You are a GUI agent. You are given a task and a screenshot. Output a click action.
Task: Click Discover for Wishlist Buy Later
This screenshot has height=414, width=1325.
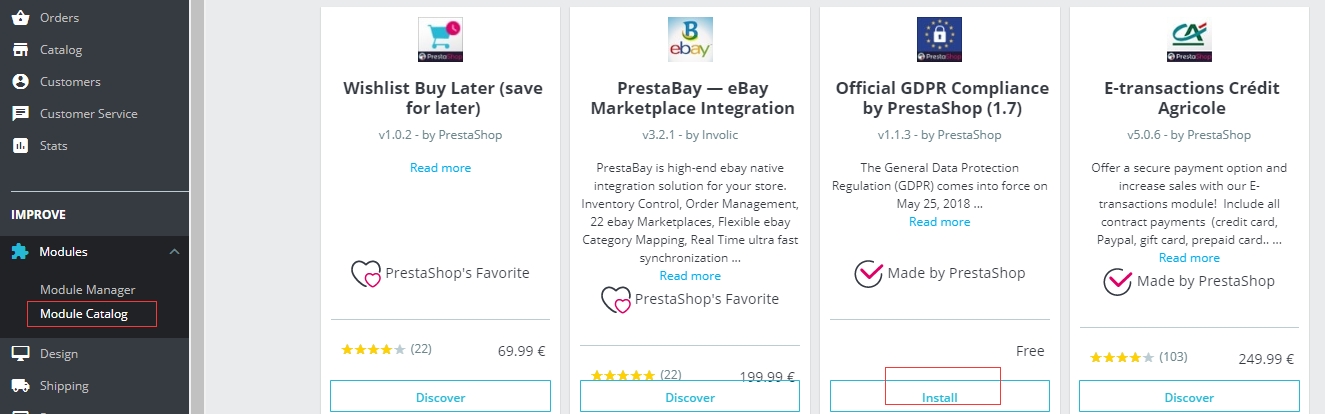440,397
